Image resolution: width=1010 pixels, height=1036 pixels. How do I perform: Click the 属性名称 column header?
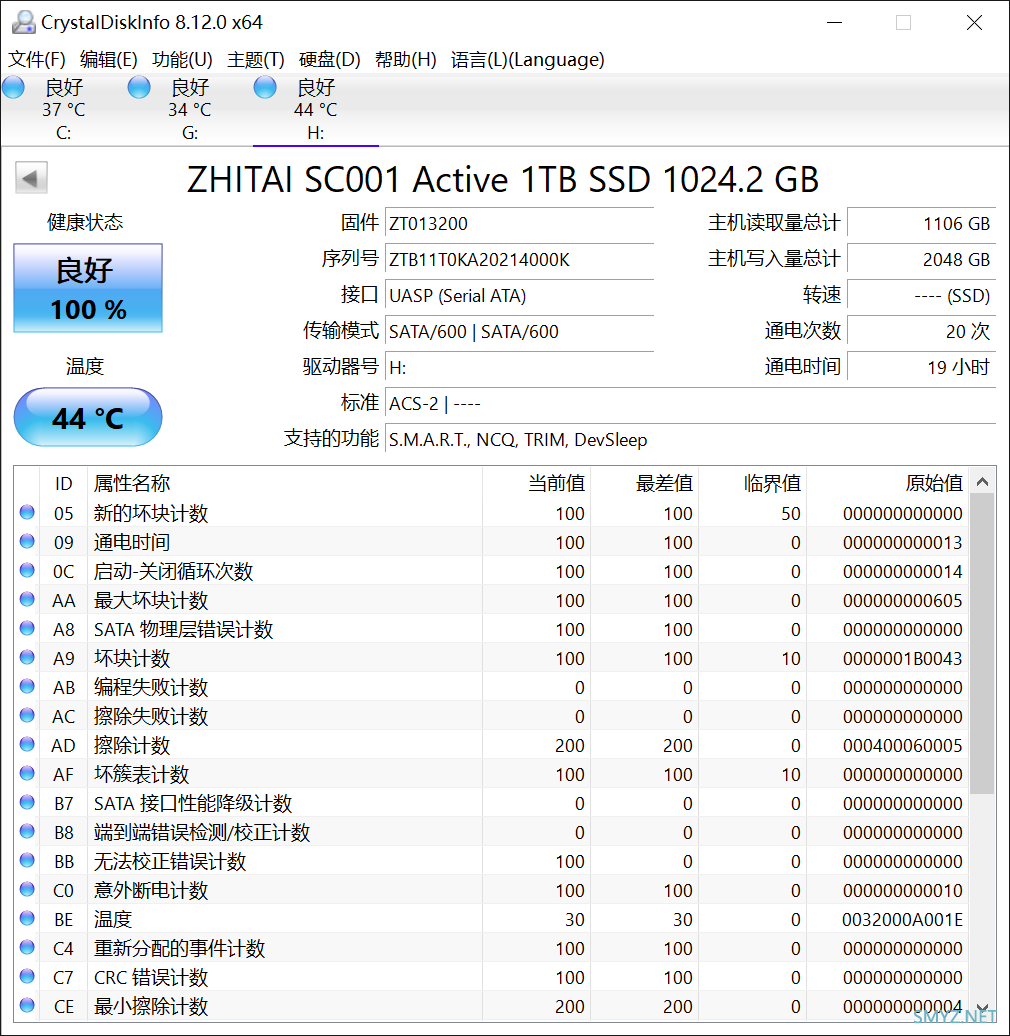click(x=285, y=484)
